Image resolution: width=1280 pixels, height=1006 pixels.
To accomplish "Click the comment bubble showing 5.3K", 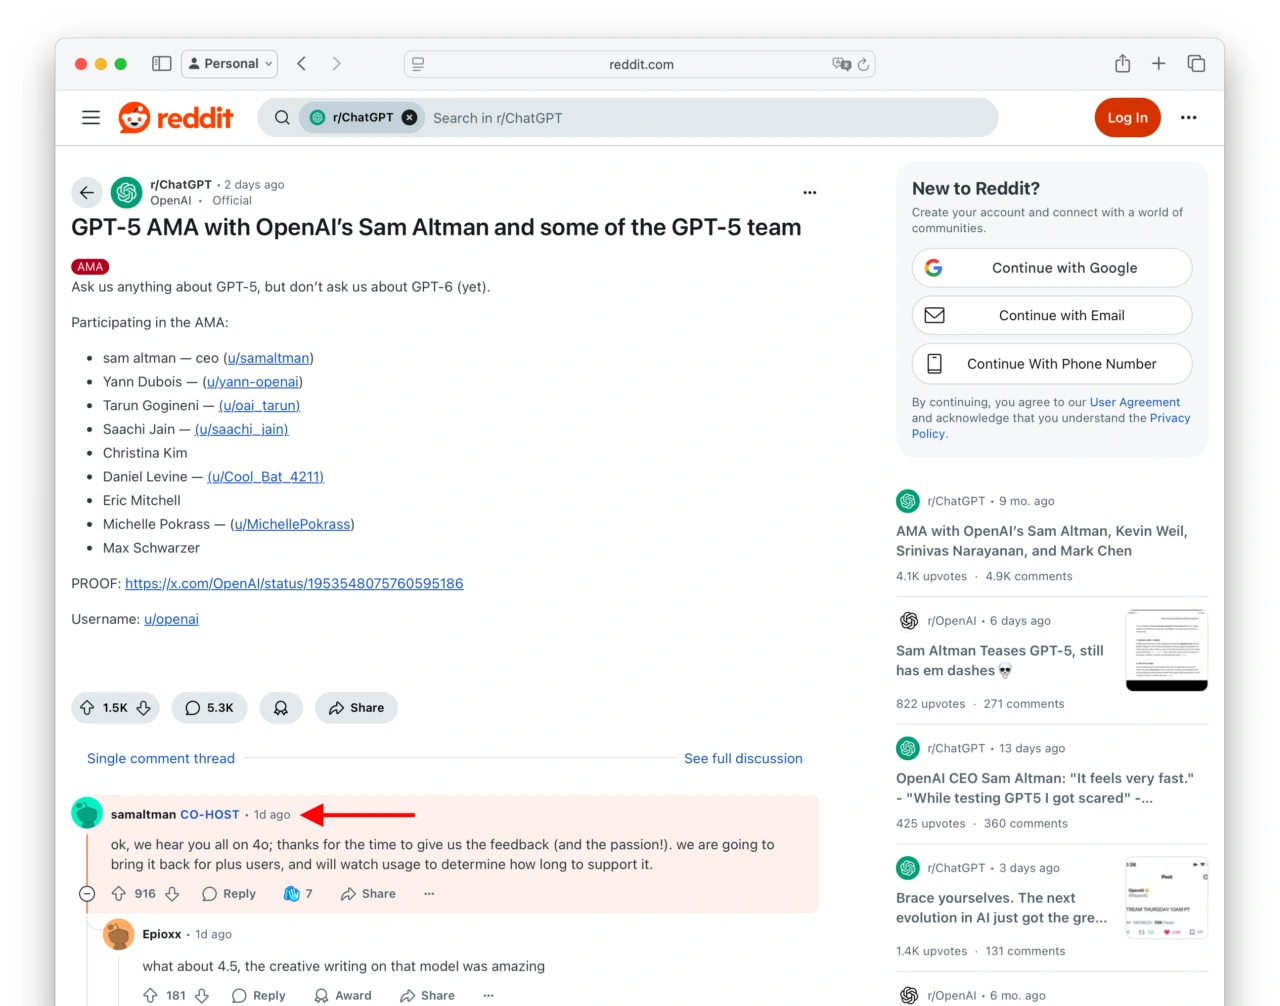I will (209, 707).
